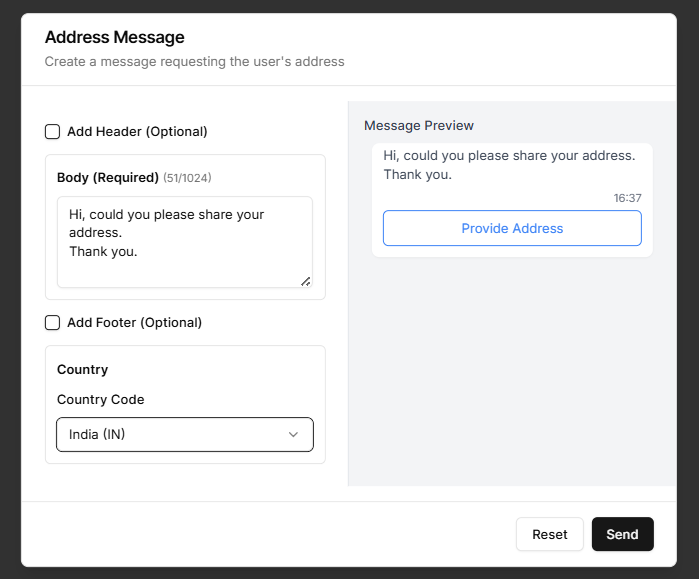Click the 'Country' section heading
The image size is (699, 579).
(x=82, y=370)
